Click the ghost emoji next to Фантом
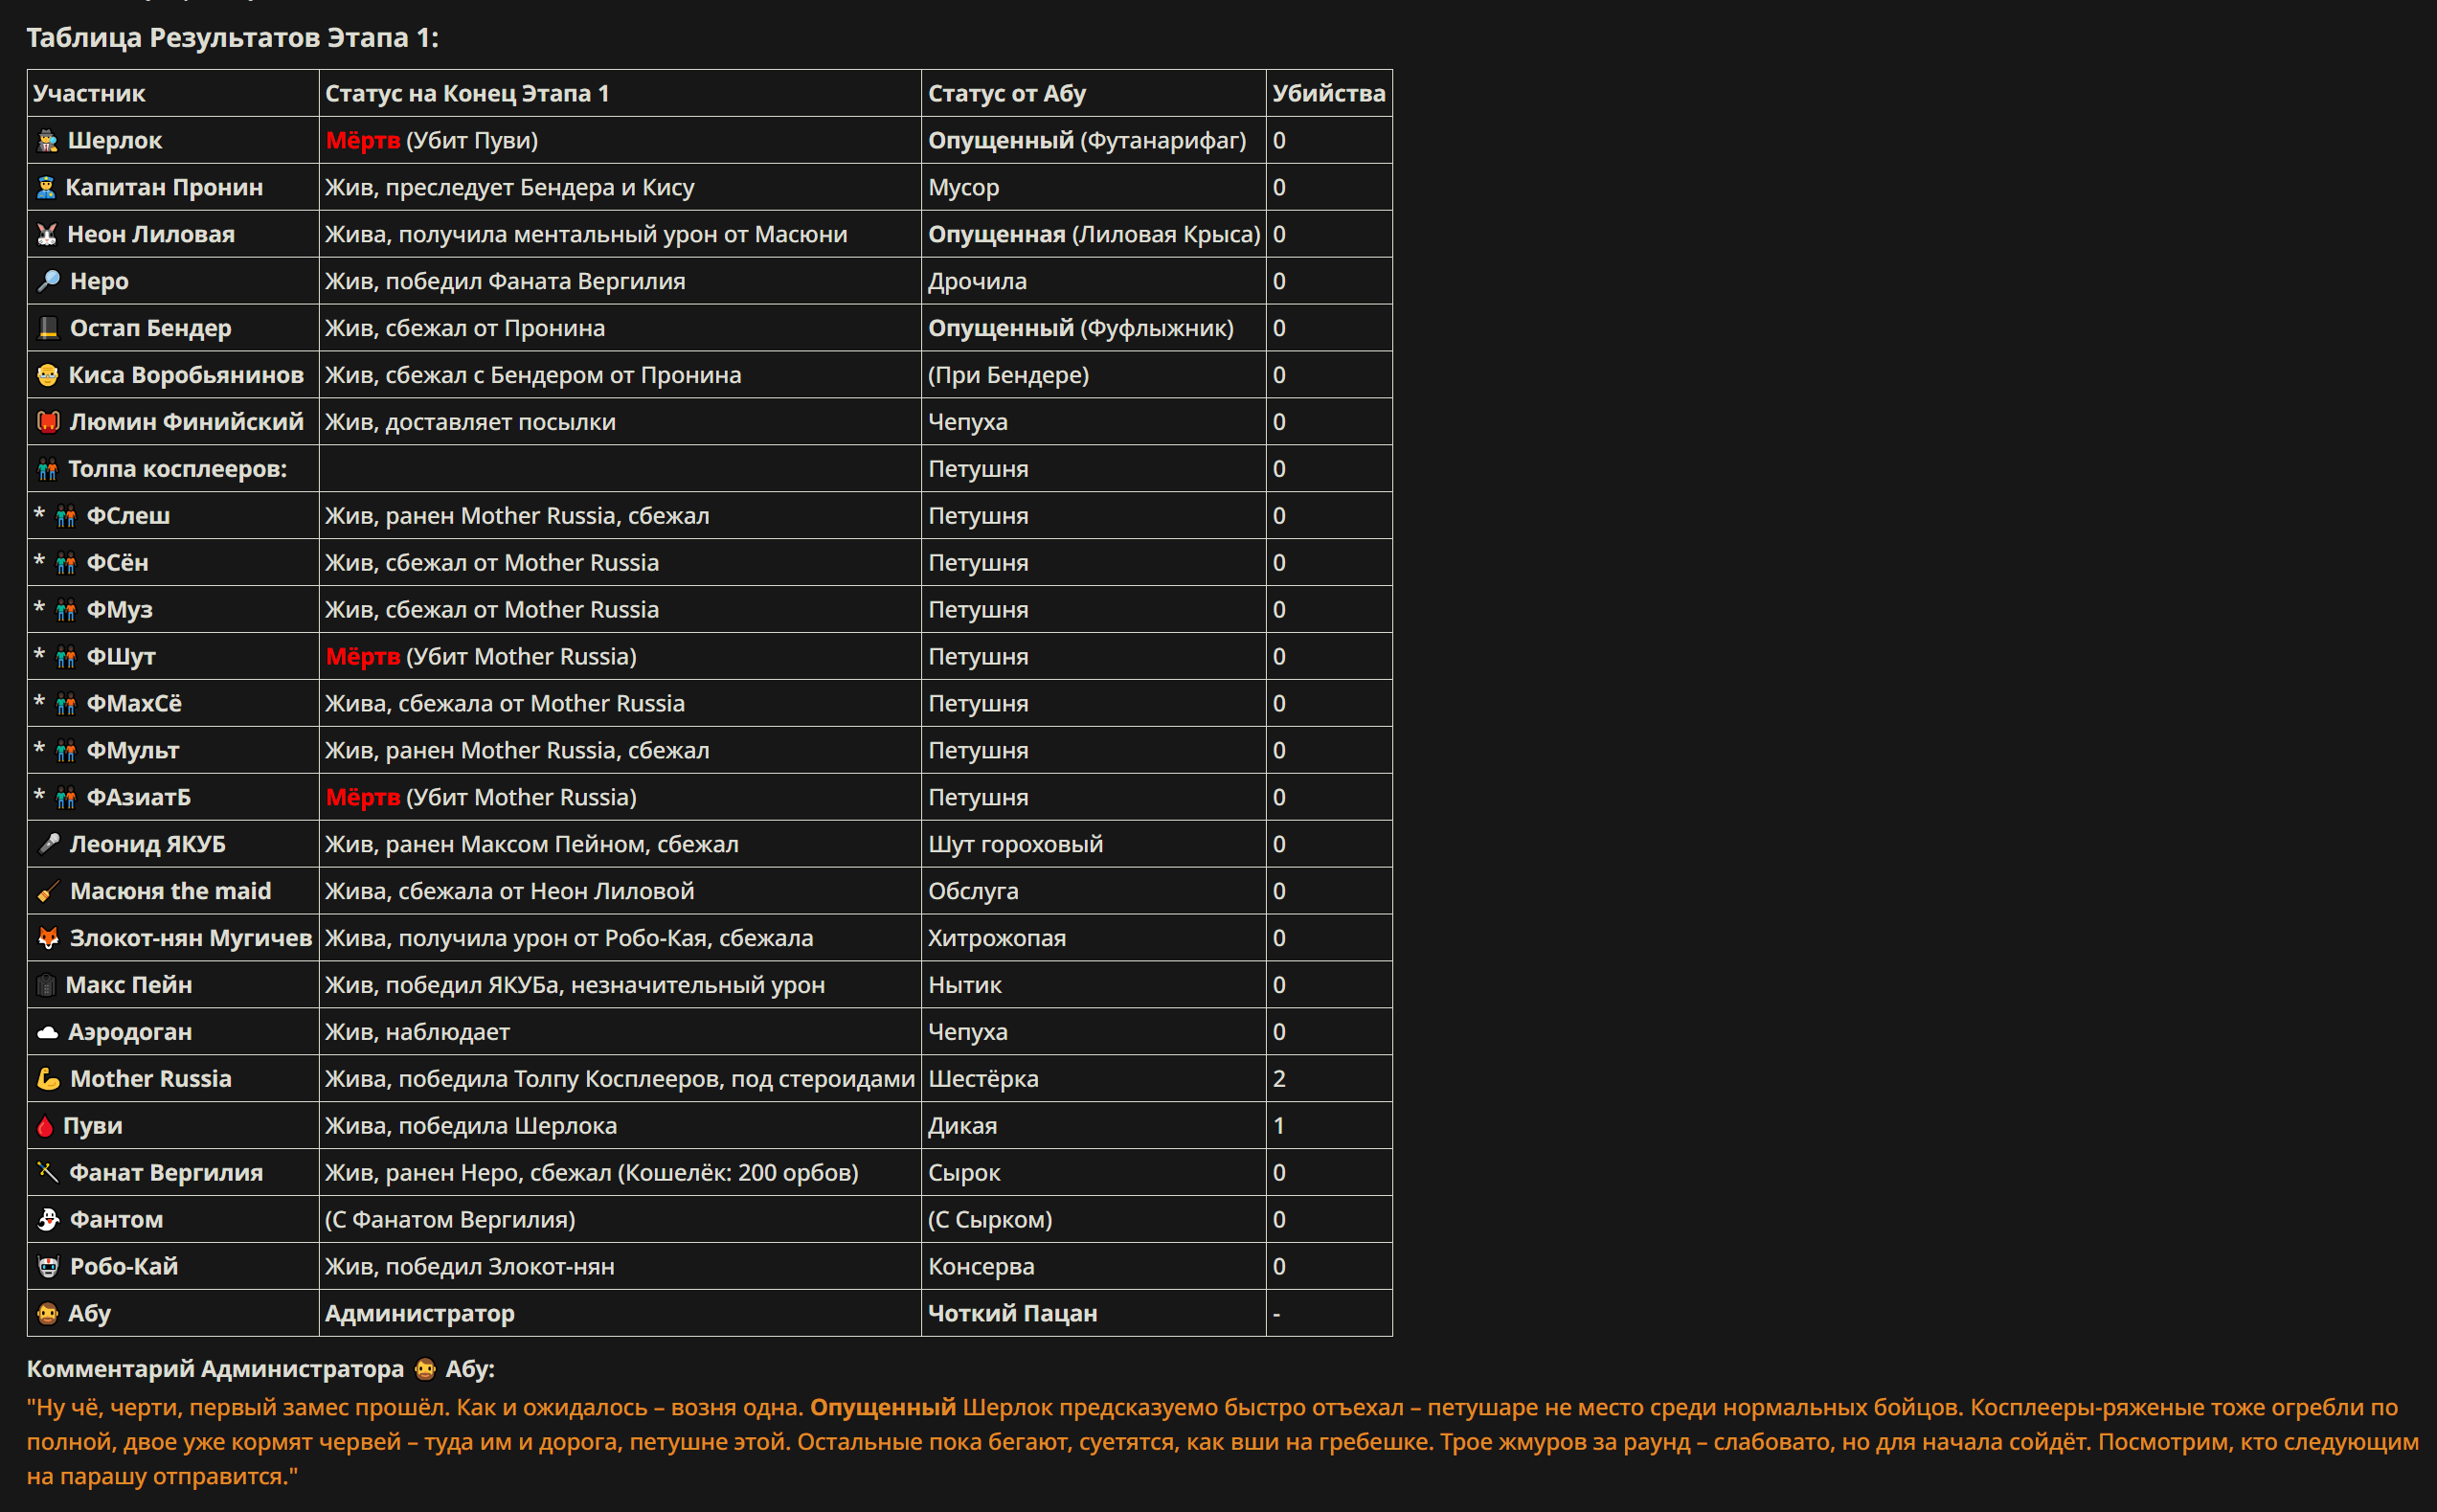 (x=48, y=1220)
